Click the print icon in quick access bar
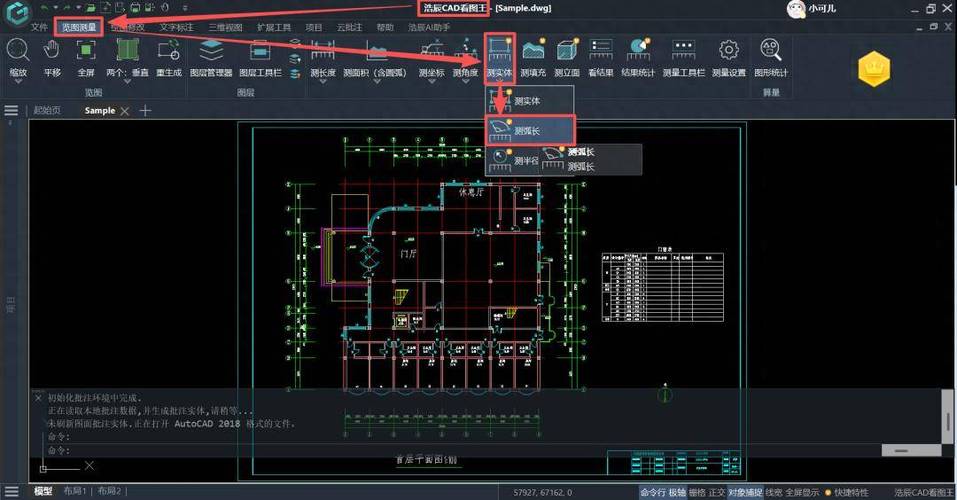The height and width of the screenshot is (500, 957). pyautogui.click(x=135, y=8)
